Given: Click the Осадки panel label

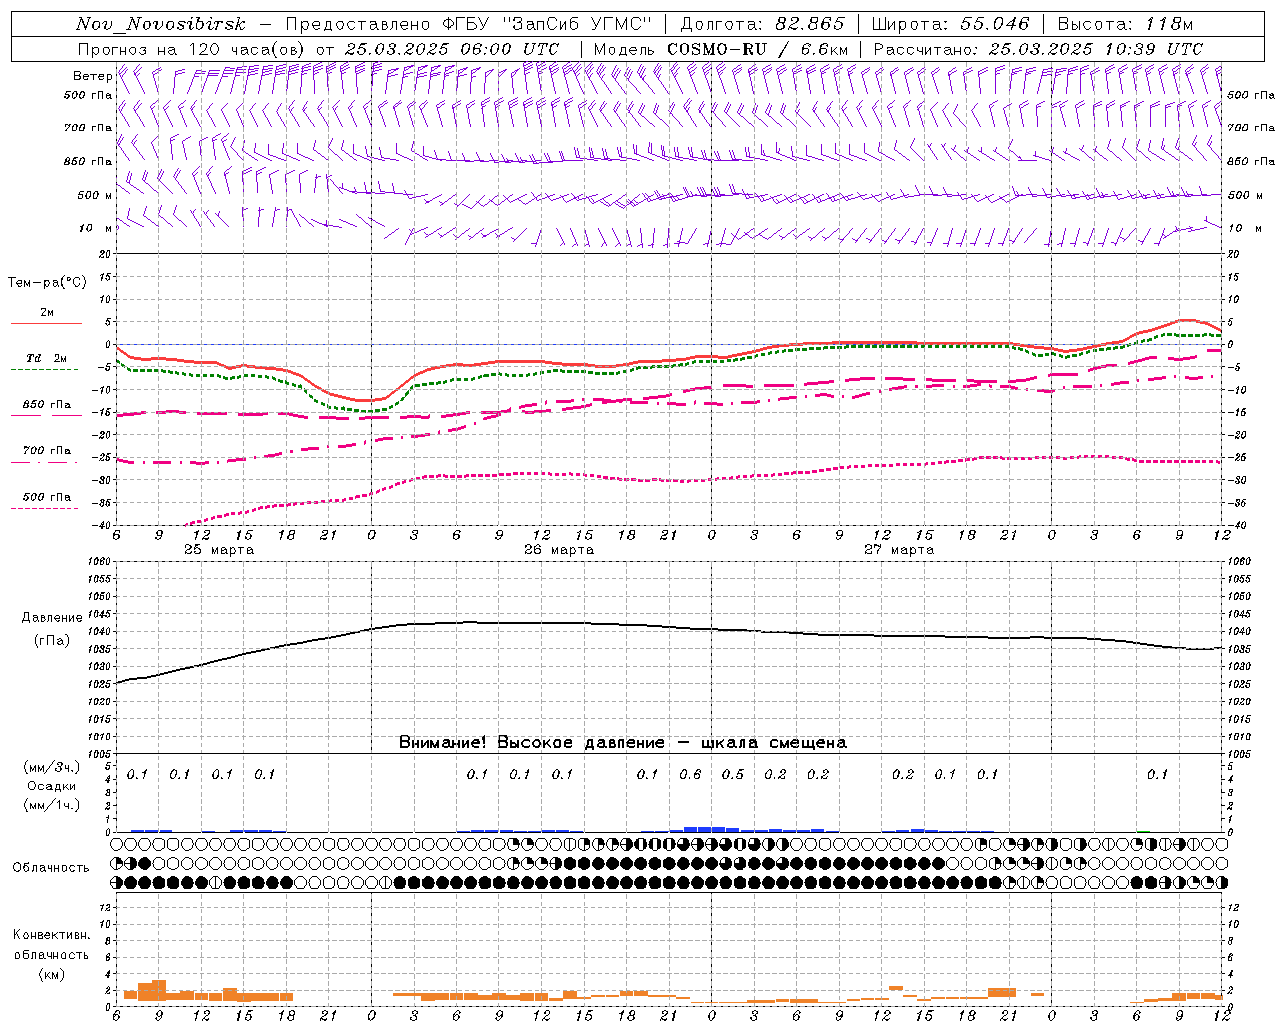Looking at the screenshot, I should 52,786.
